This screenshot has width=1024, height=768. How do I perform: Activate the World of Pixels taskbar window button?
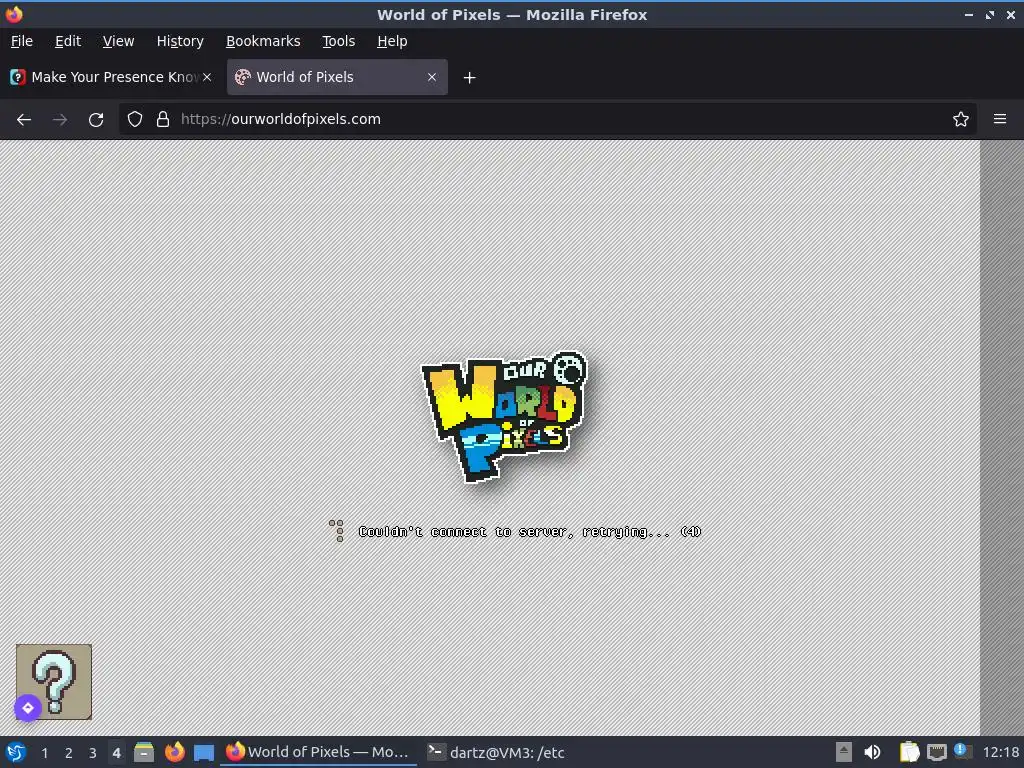[319, 752]
